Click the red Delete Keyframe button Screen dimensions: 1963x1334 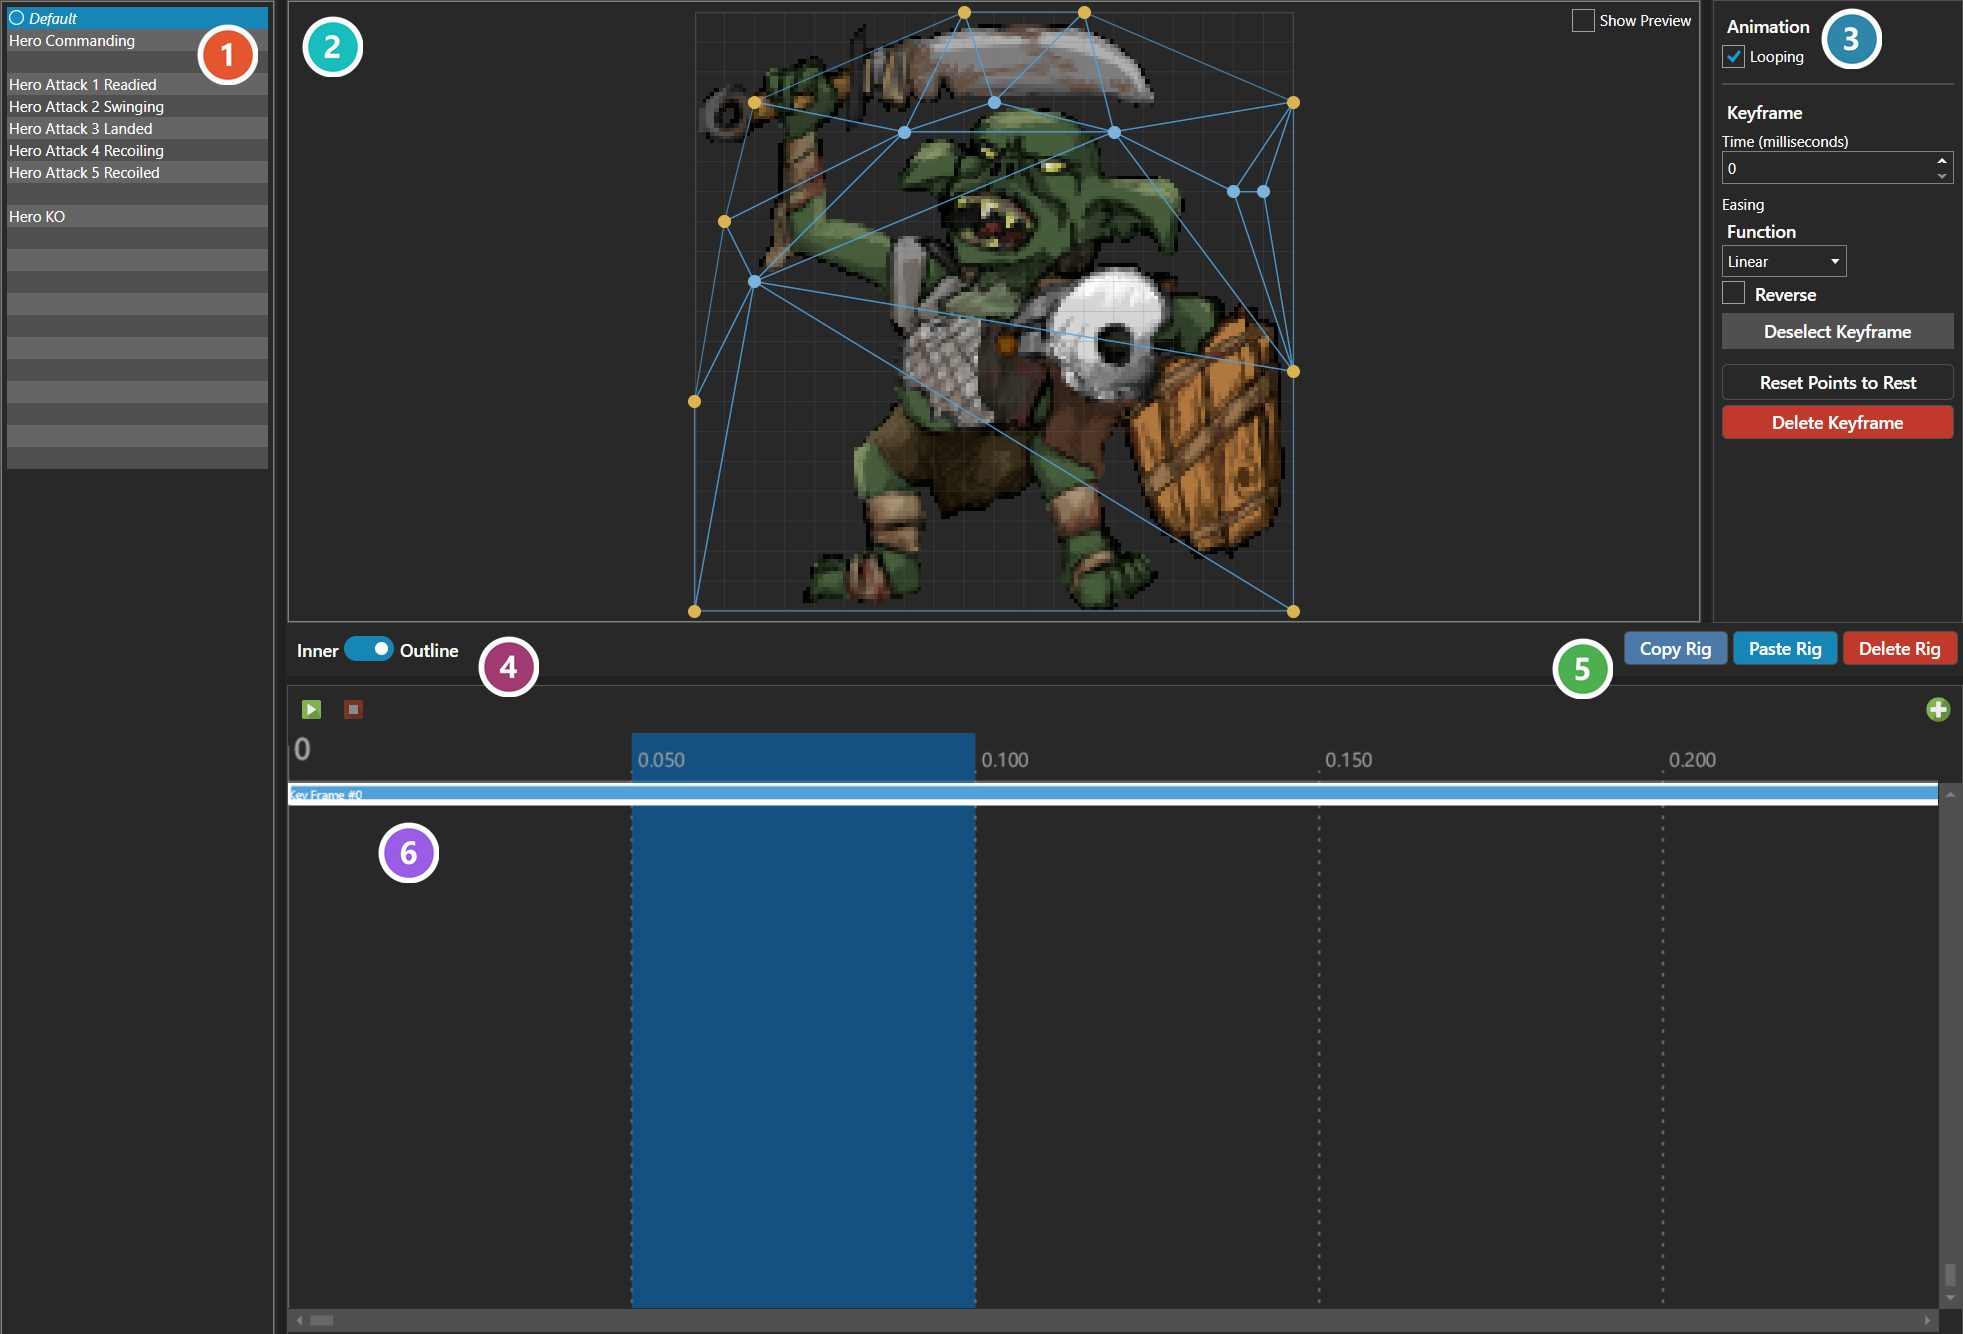click(1837, 422)
